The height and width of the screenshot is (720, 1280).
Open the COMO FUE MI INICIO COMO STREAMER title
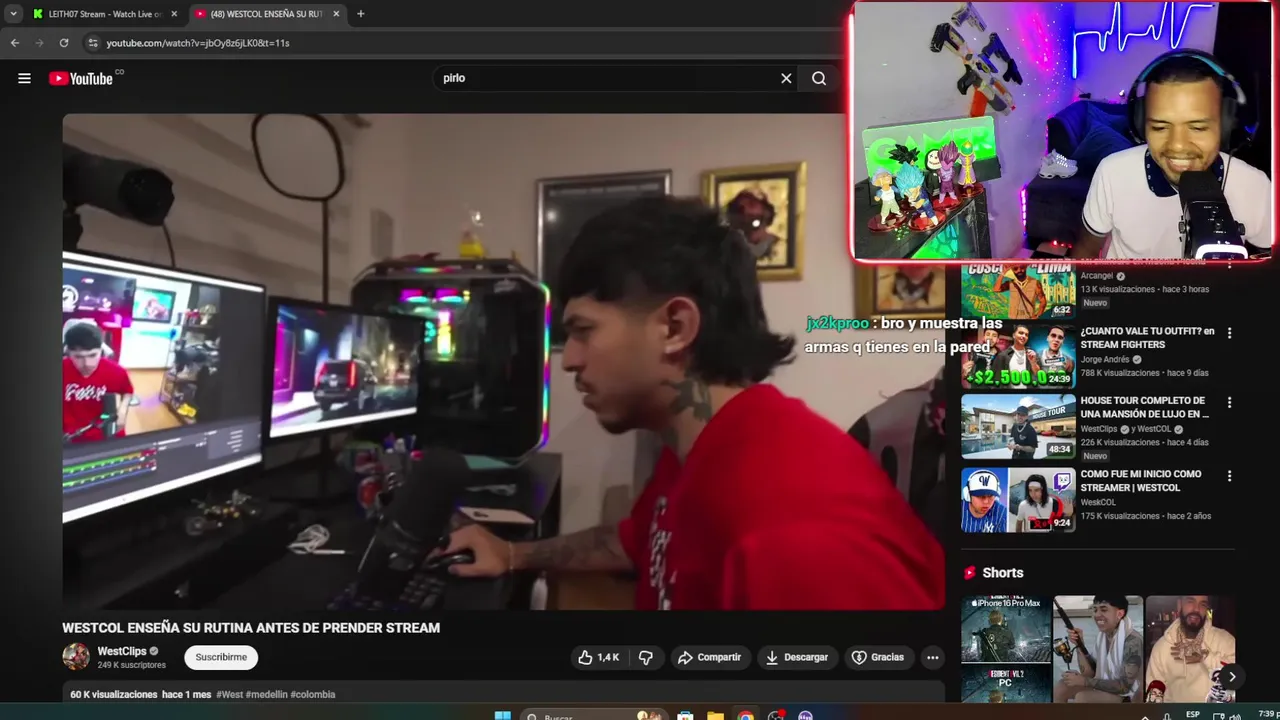[x=1141, y=481]
